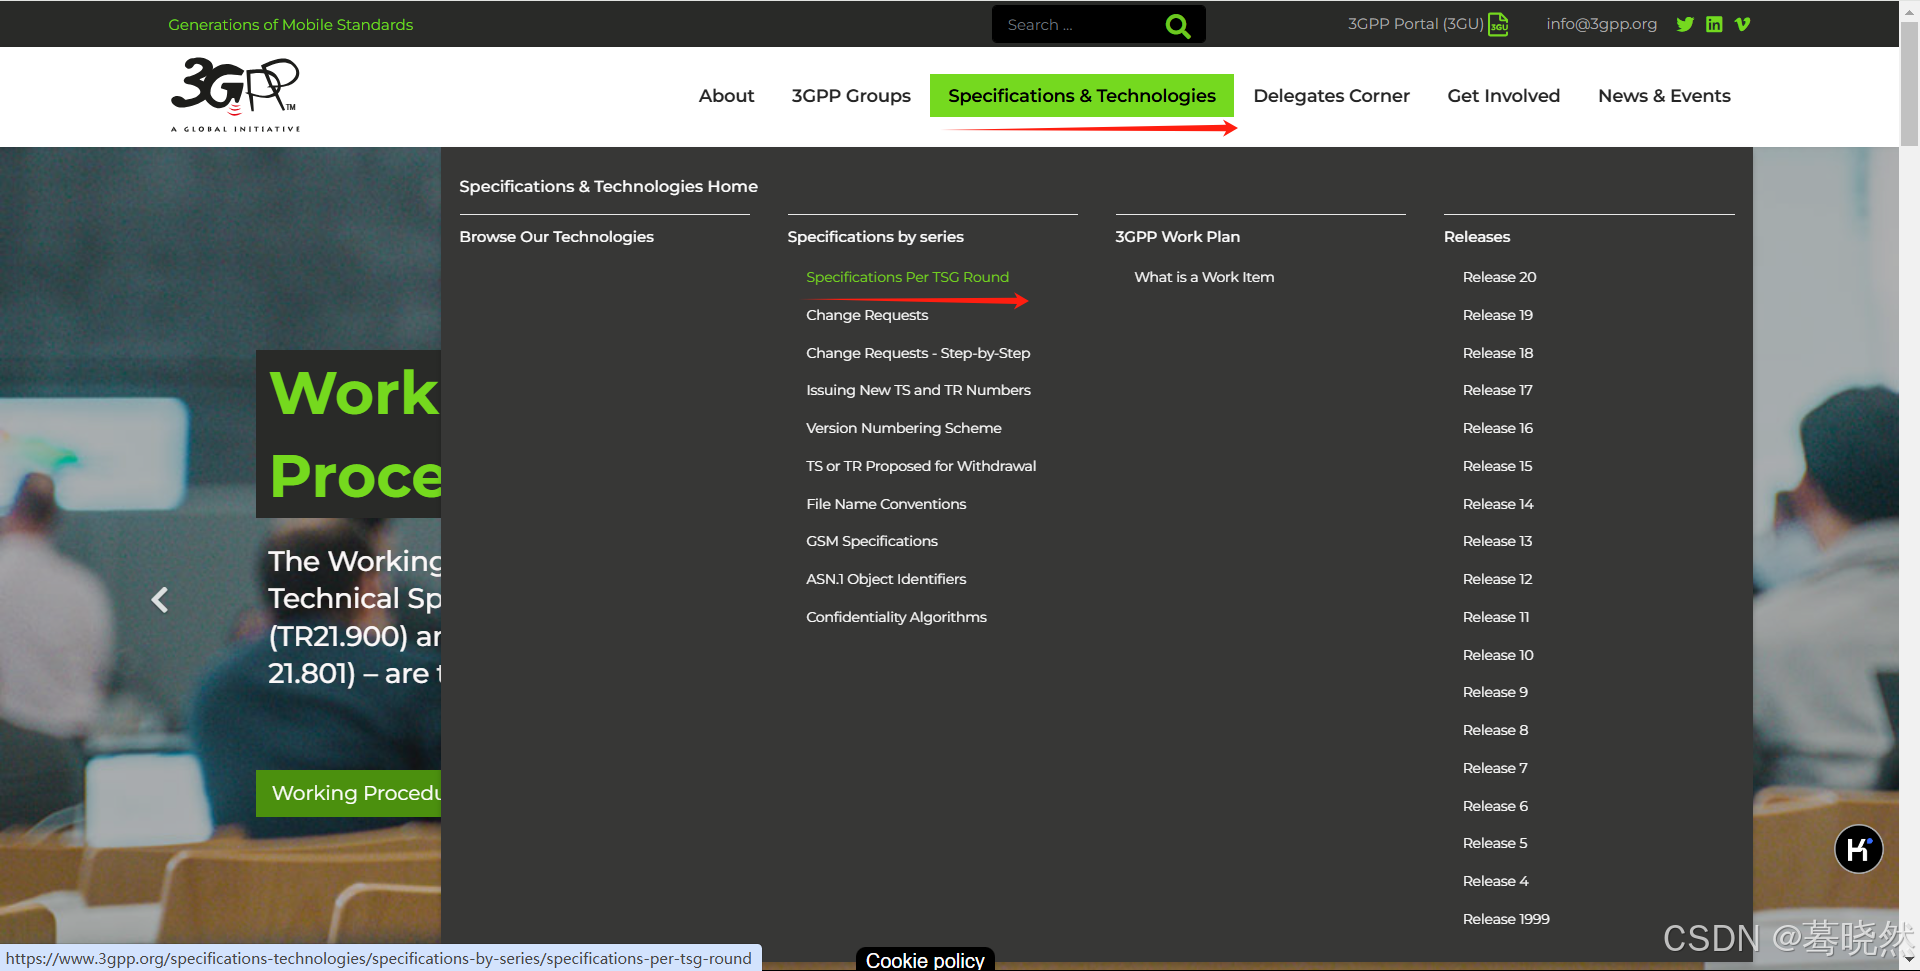Open Issuing New TS and TR Numbers
1920x971 pixels.
tap(918, 390)
